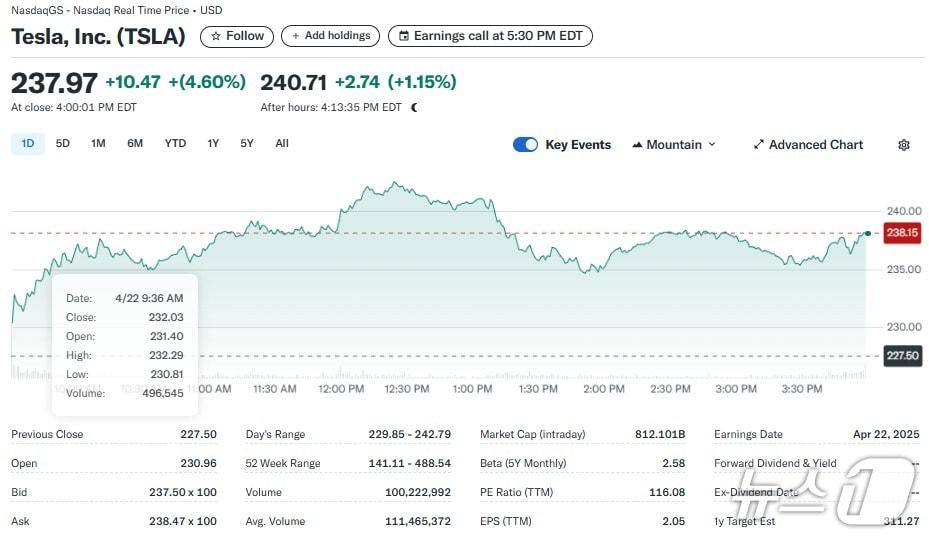
Task: Select the YTD time range
Action: click(175, 144)
